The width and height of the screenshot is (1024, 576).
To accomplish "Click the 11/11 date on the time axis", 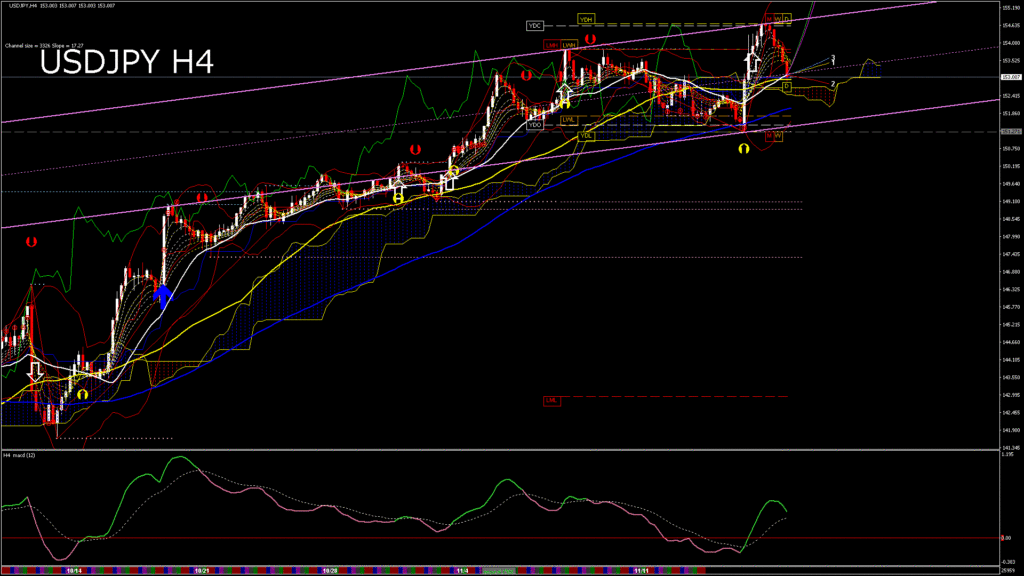I will (x=641, y=571).
